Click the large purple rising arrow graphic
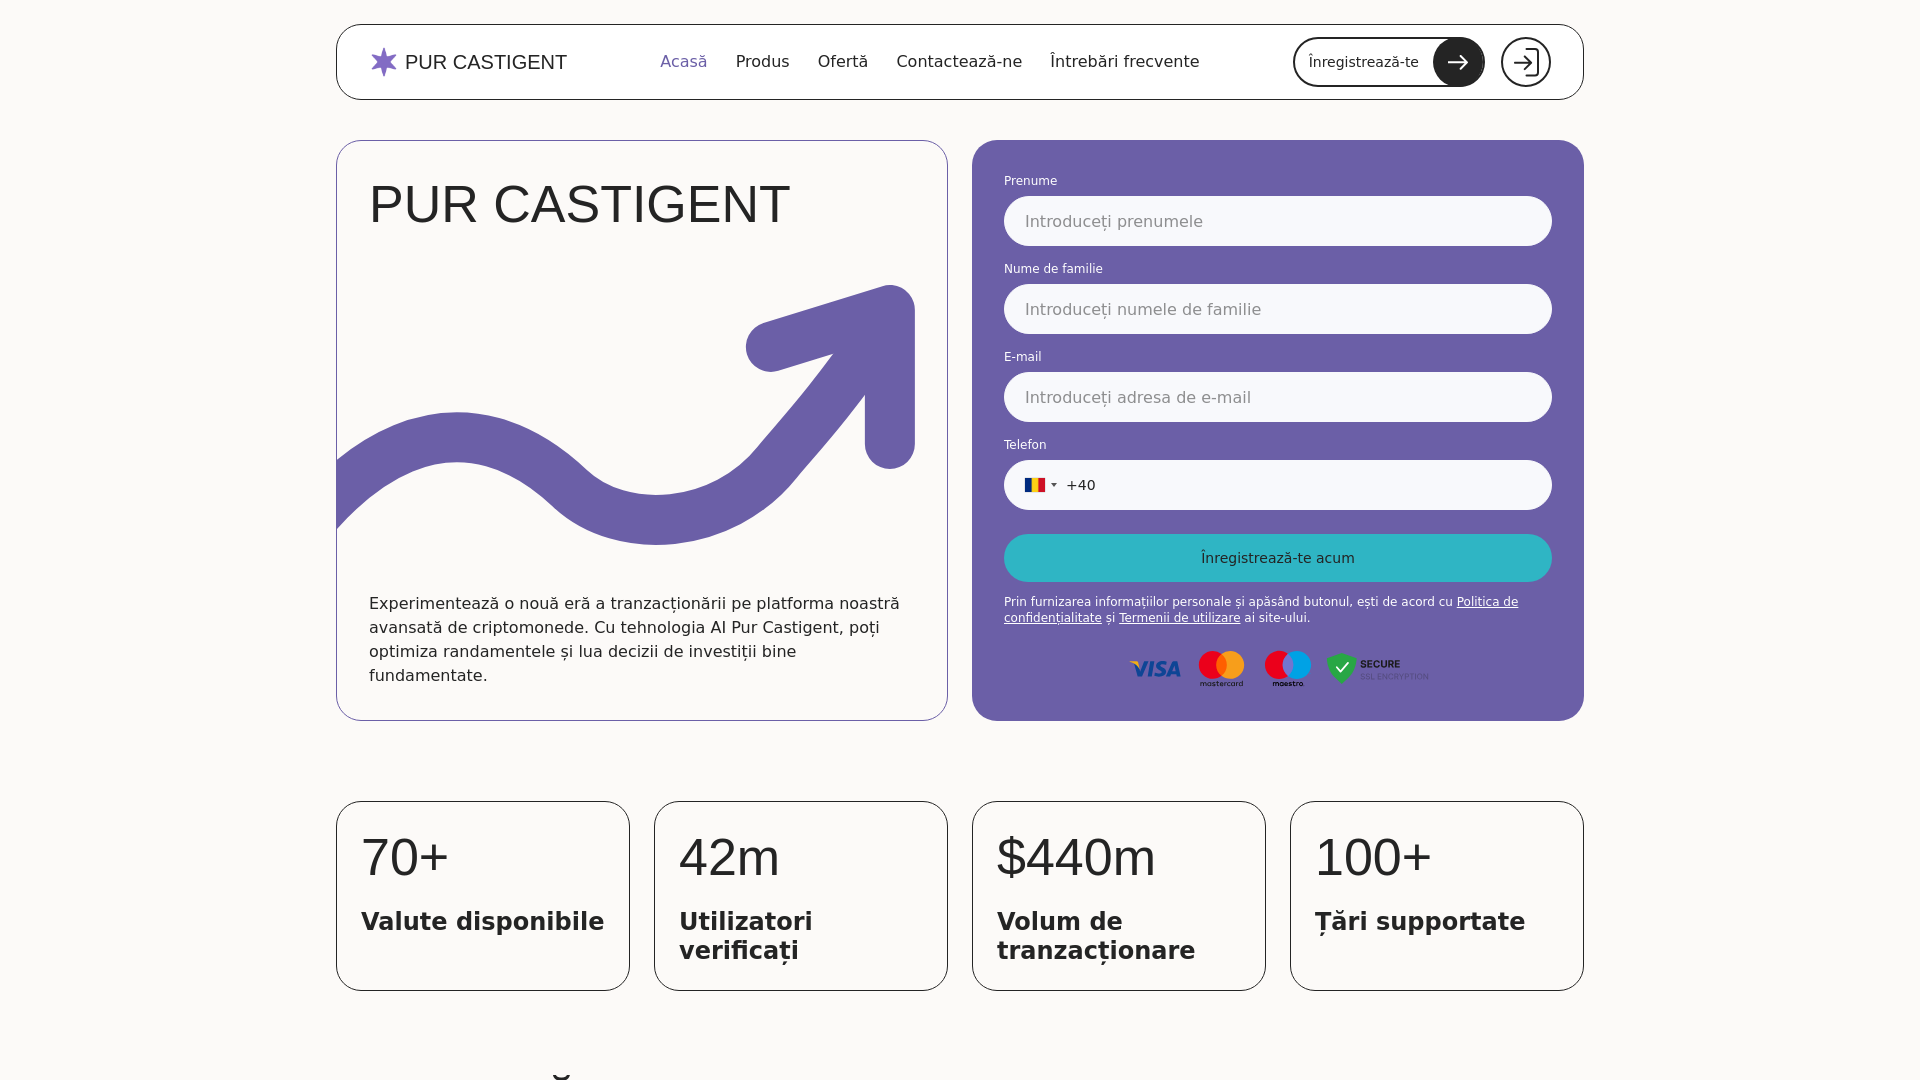The height and width of the screenshot is (1080, 1920). coord(627,415)
